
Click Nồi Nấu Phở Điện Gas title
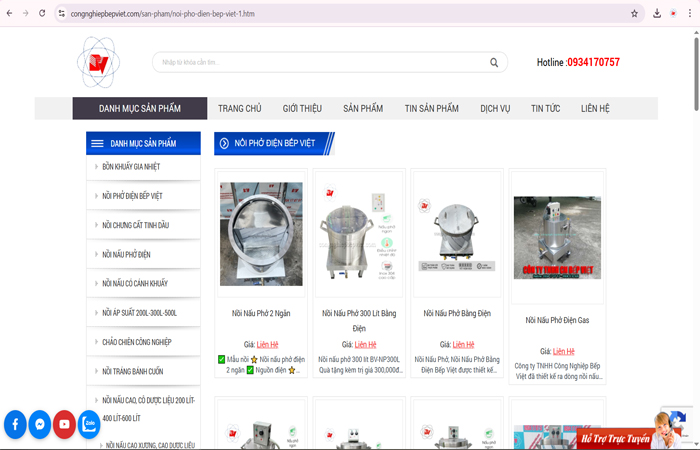coord(557,320)
